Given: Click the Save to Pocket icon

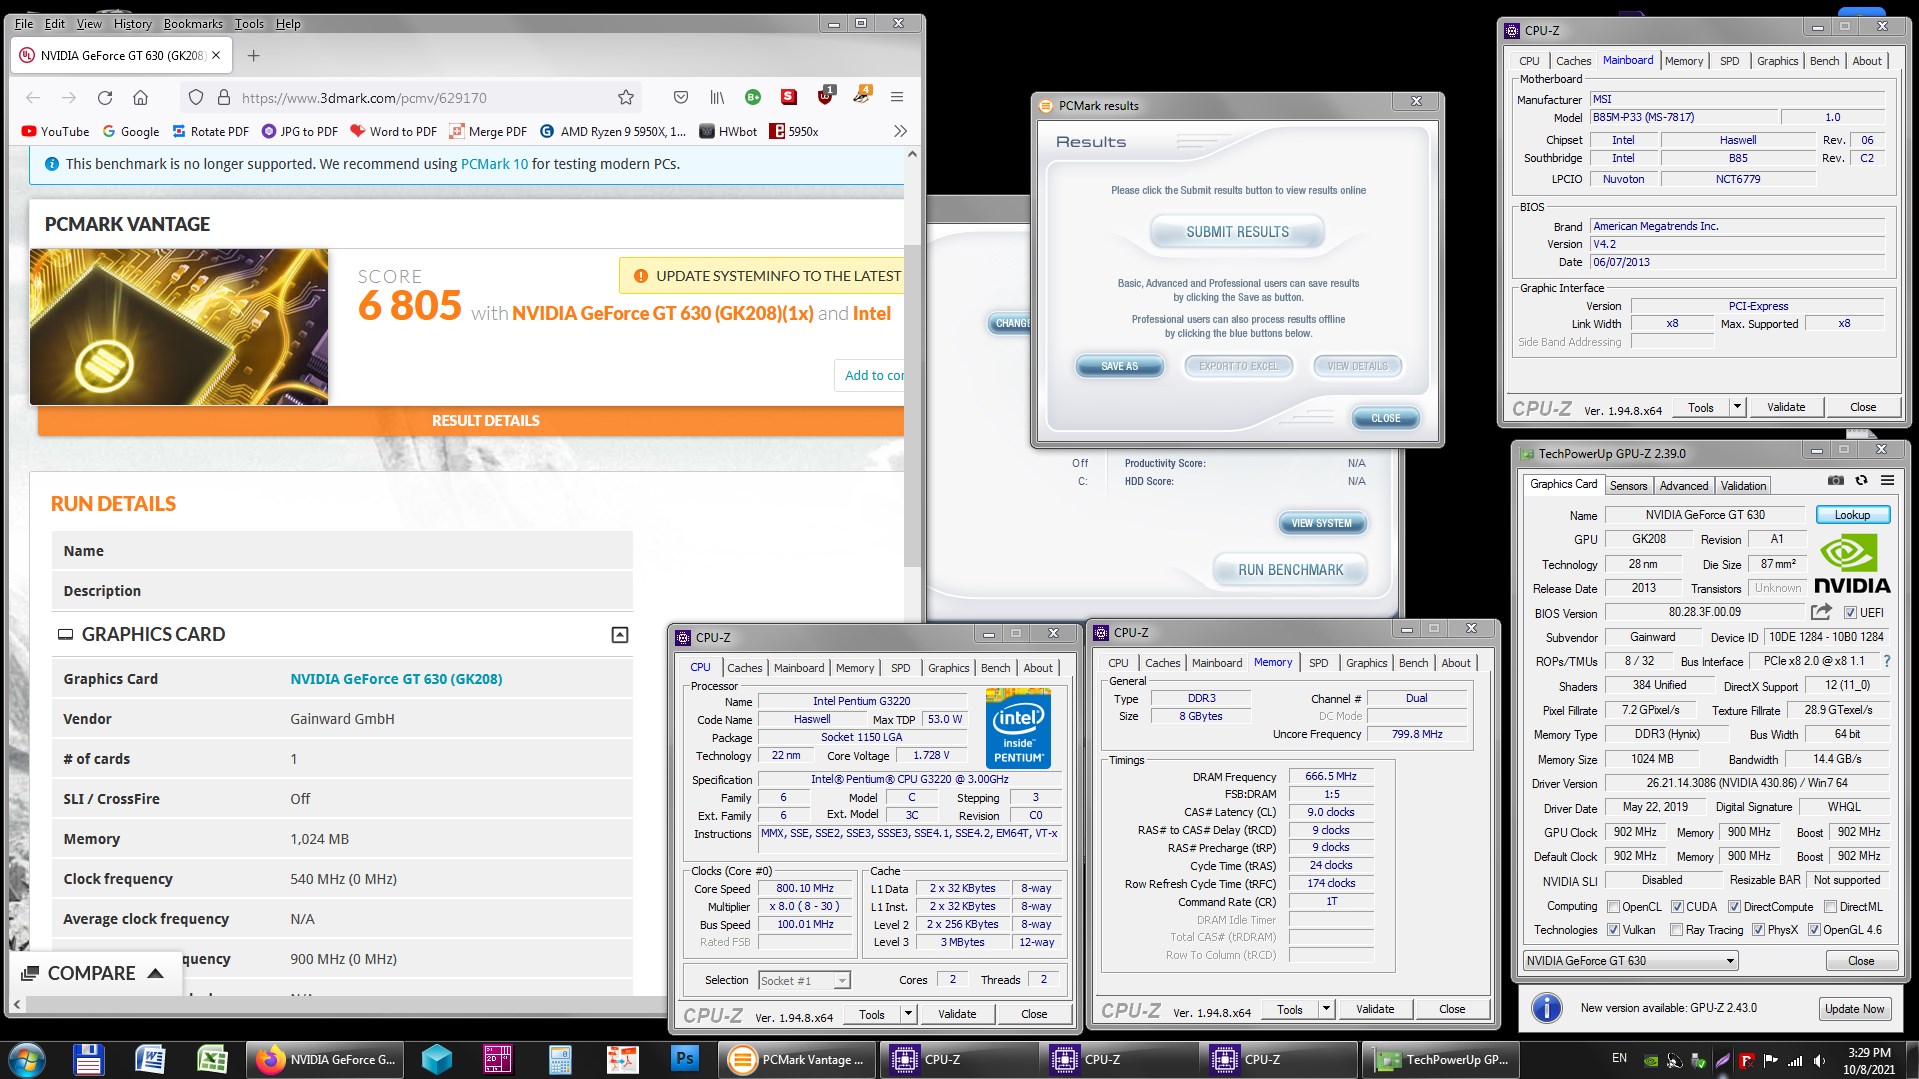Looking at the screenshot, I should [x=681, y=98].
